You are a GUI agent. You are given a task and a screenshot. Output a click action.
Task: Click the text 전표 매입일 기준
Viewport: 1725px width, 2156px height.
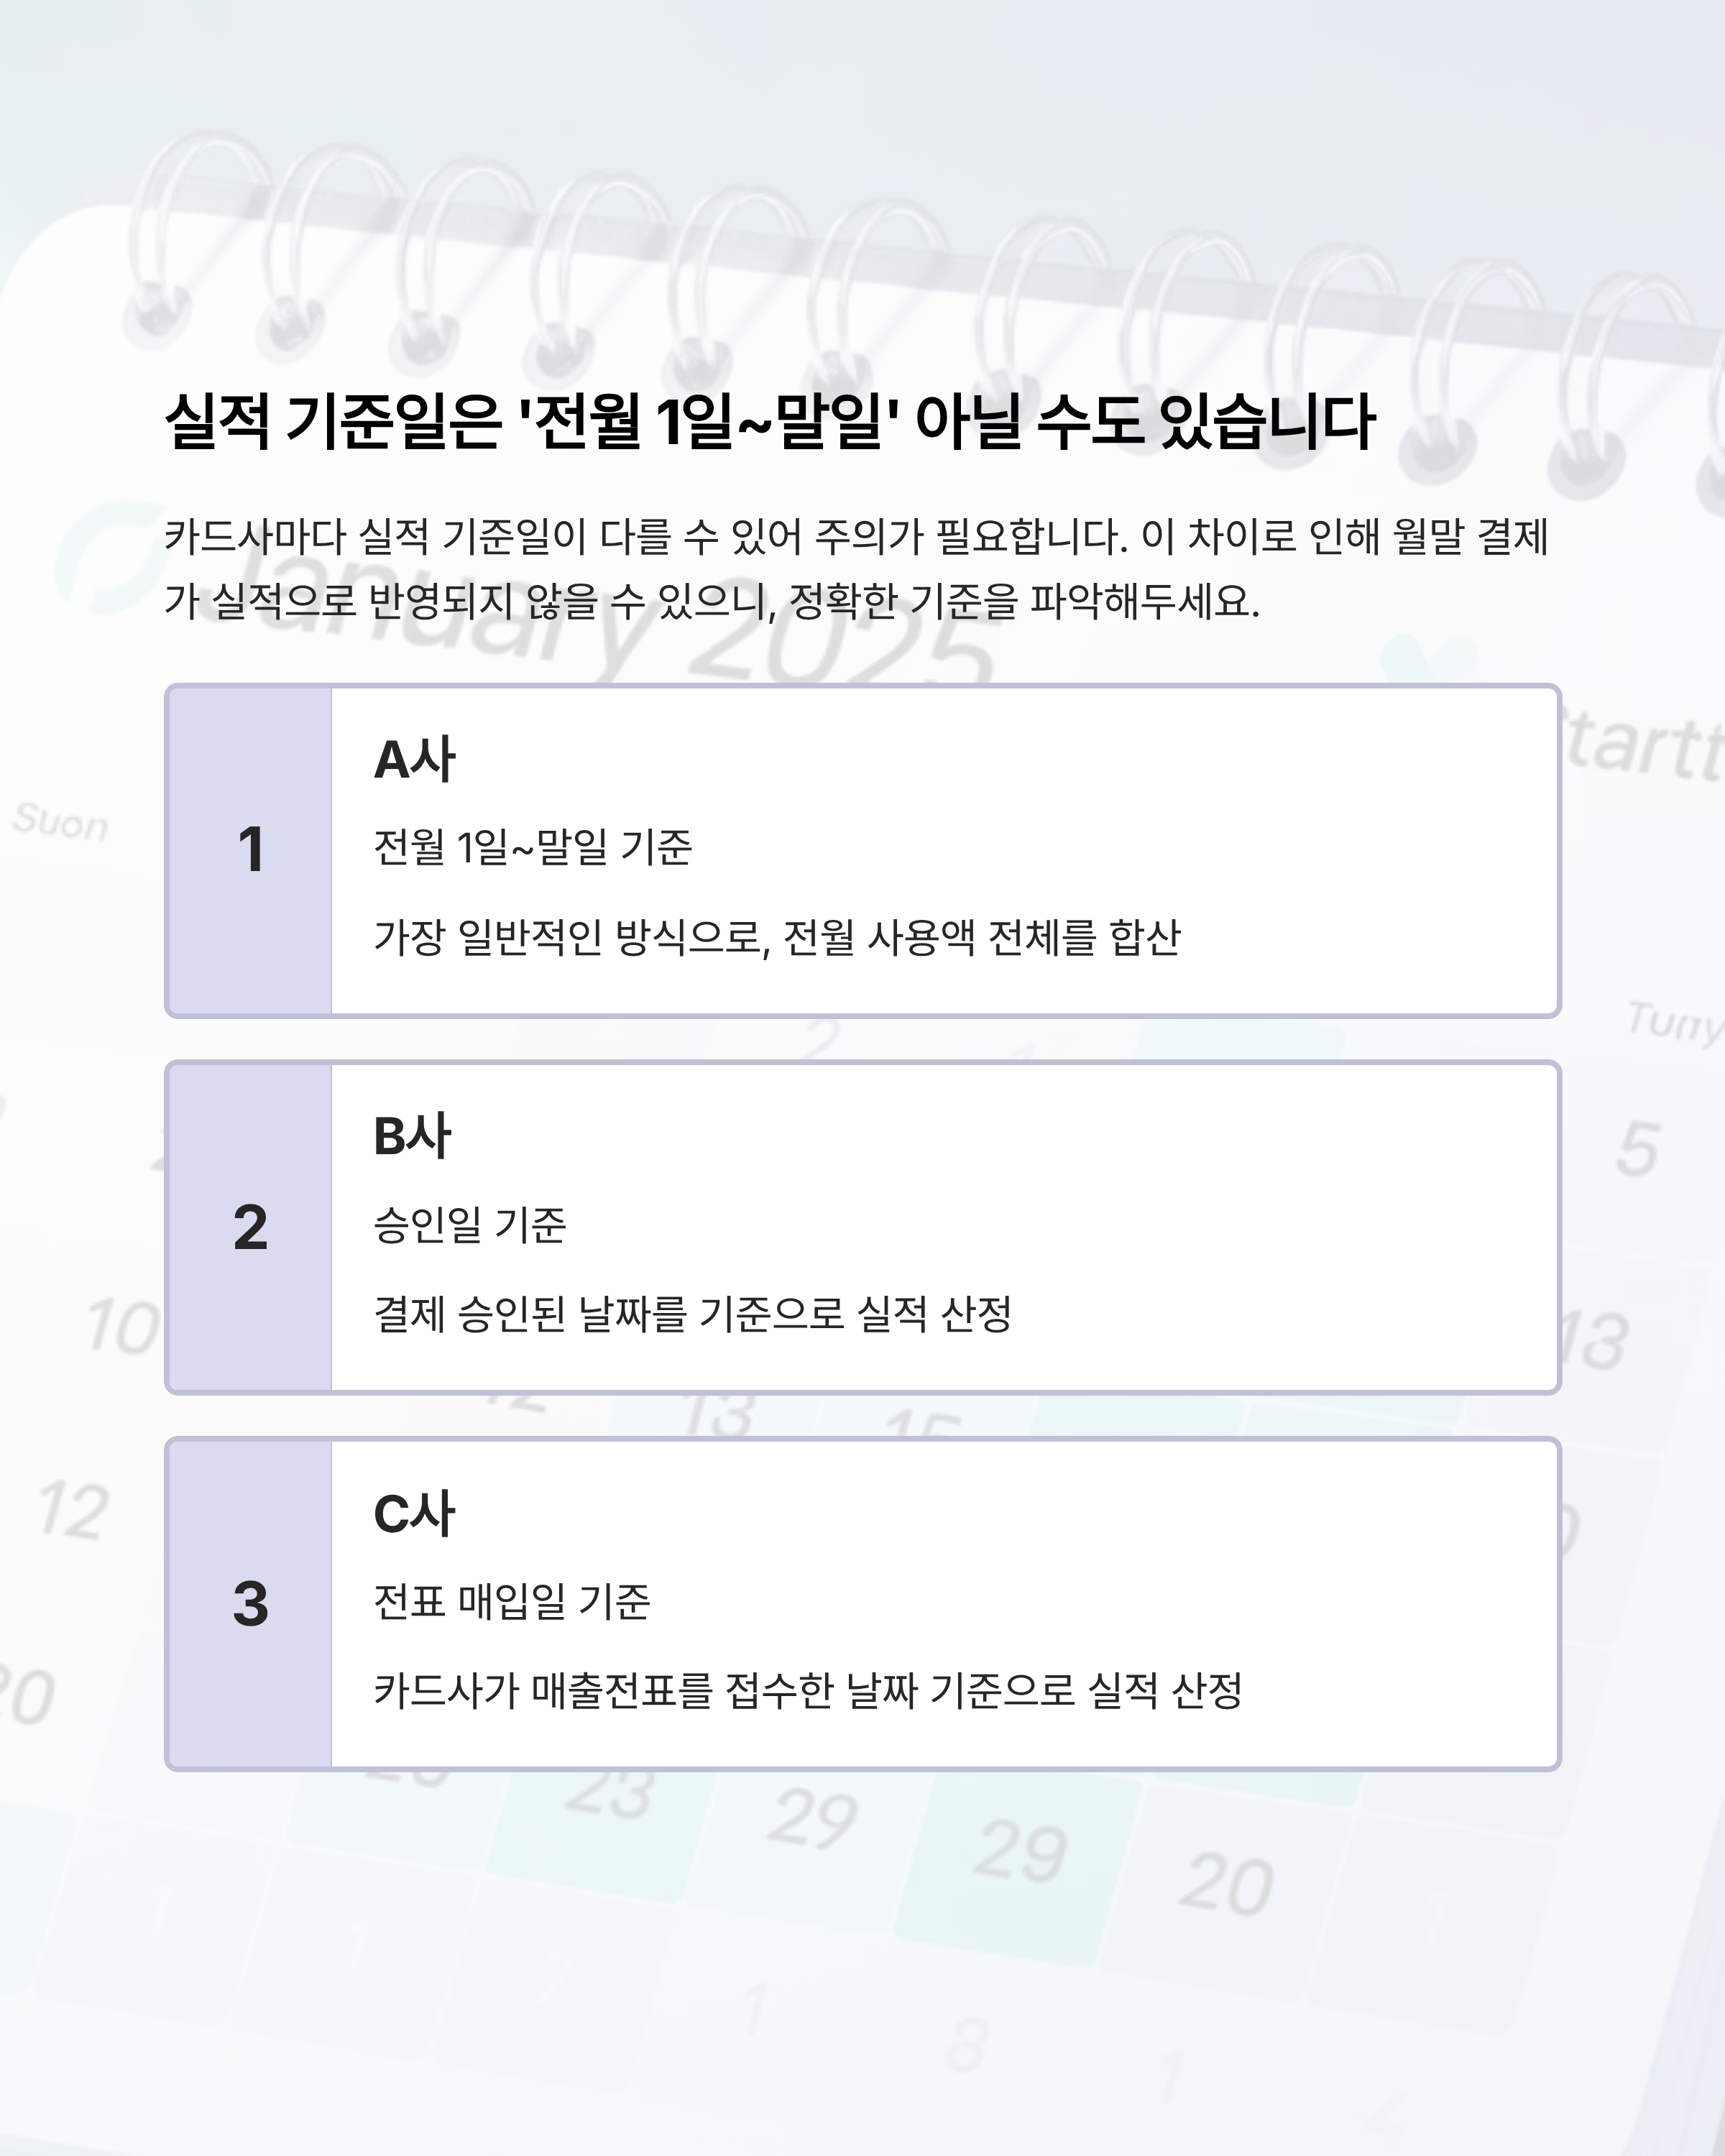coord(512,1601)
